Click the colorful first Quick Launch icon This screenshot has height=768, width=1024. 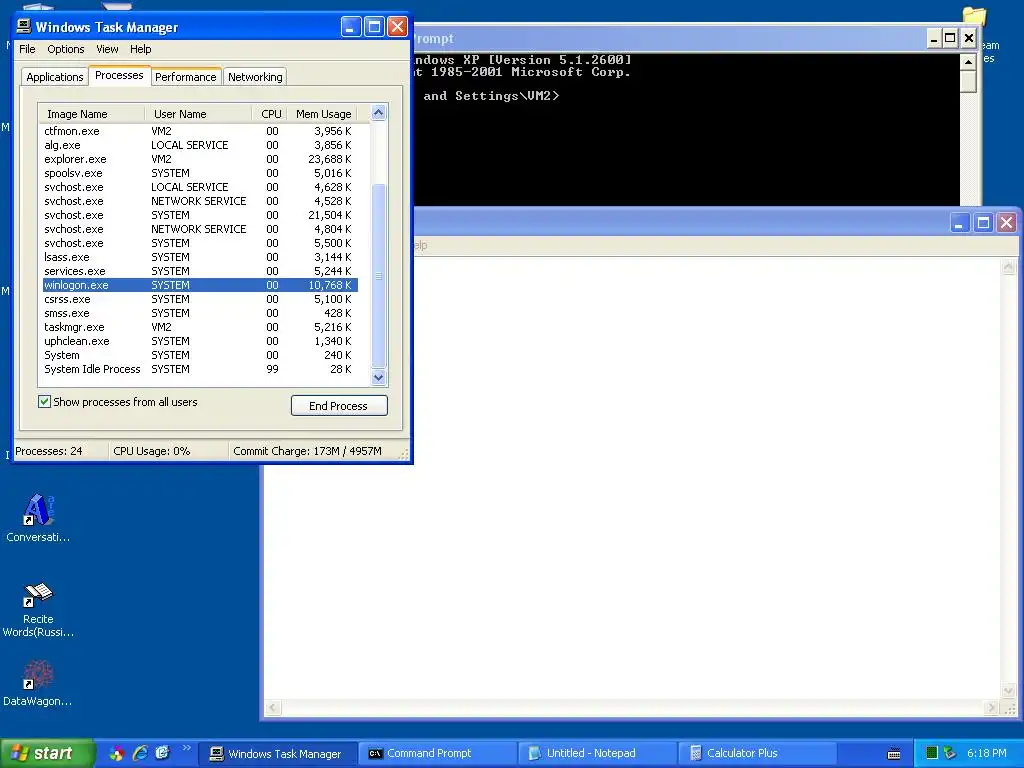coord(117,753)
